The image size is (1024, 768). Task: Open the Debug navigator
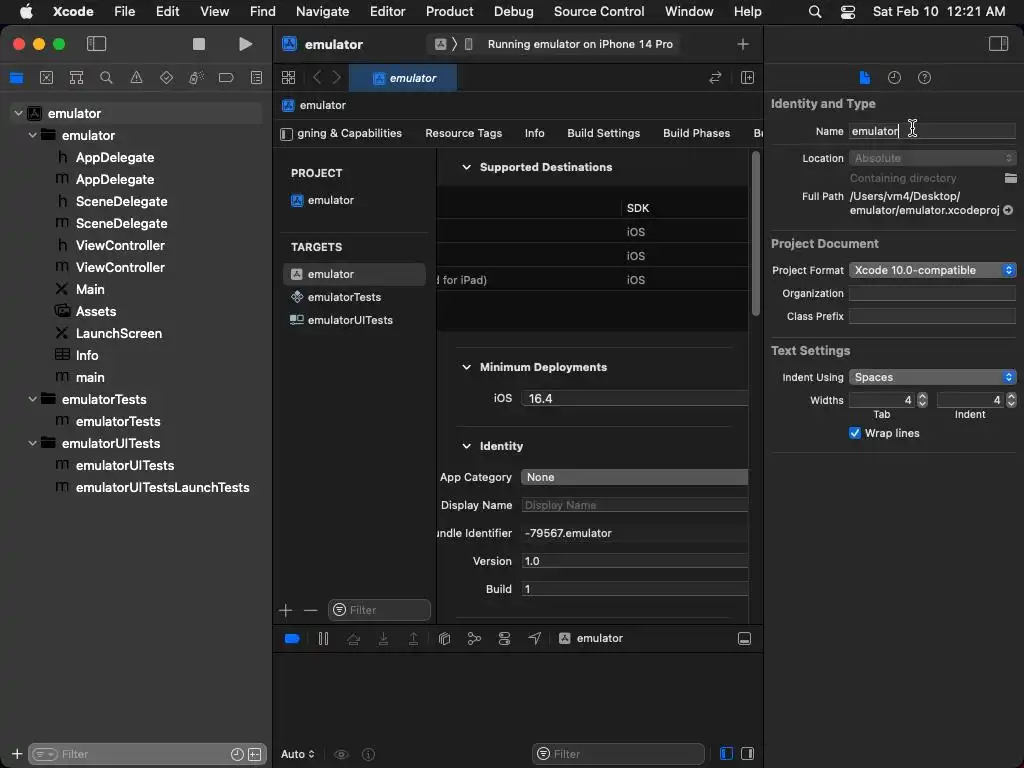tap(197, 78)
